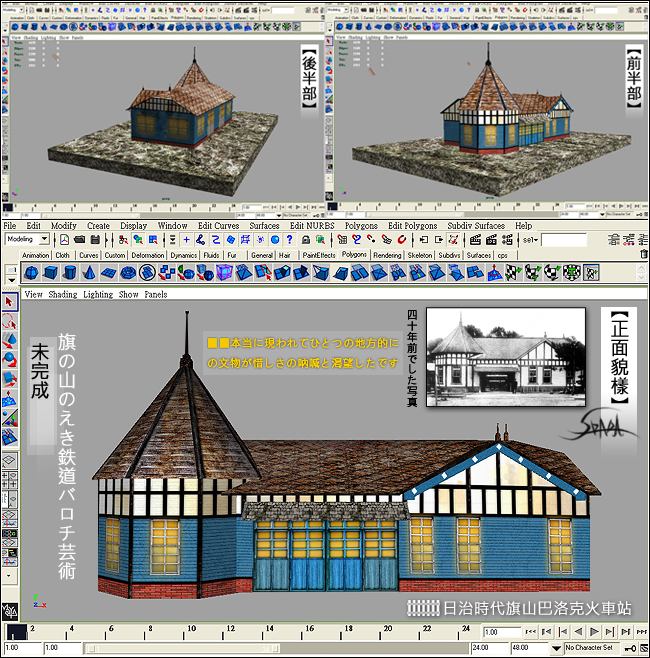Toggle the lock selection padlock icon

(x=306, y=240)
